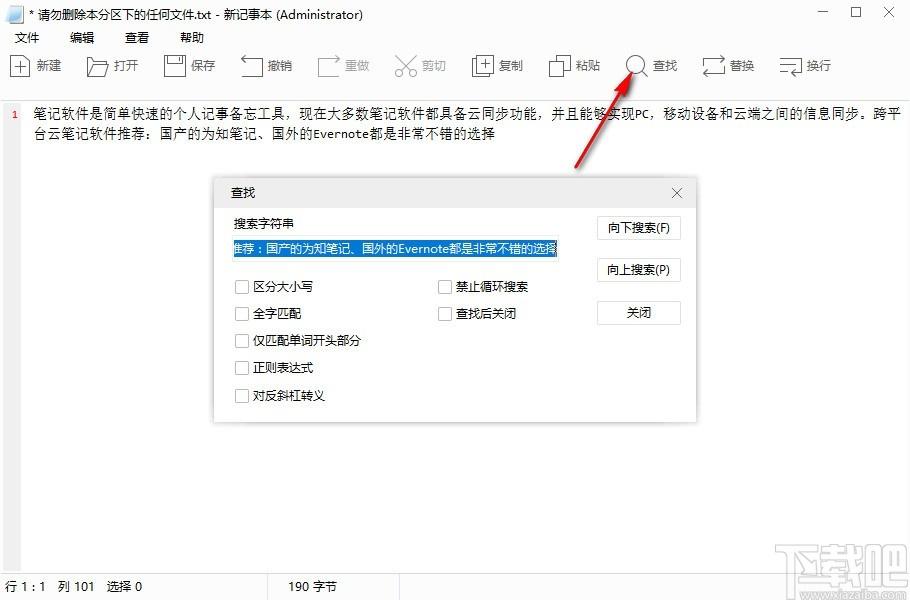This screenshot has height=600, width=910.
Task: Enable 区分大小写 checkbox
Action: [242, 287]
